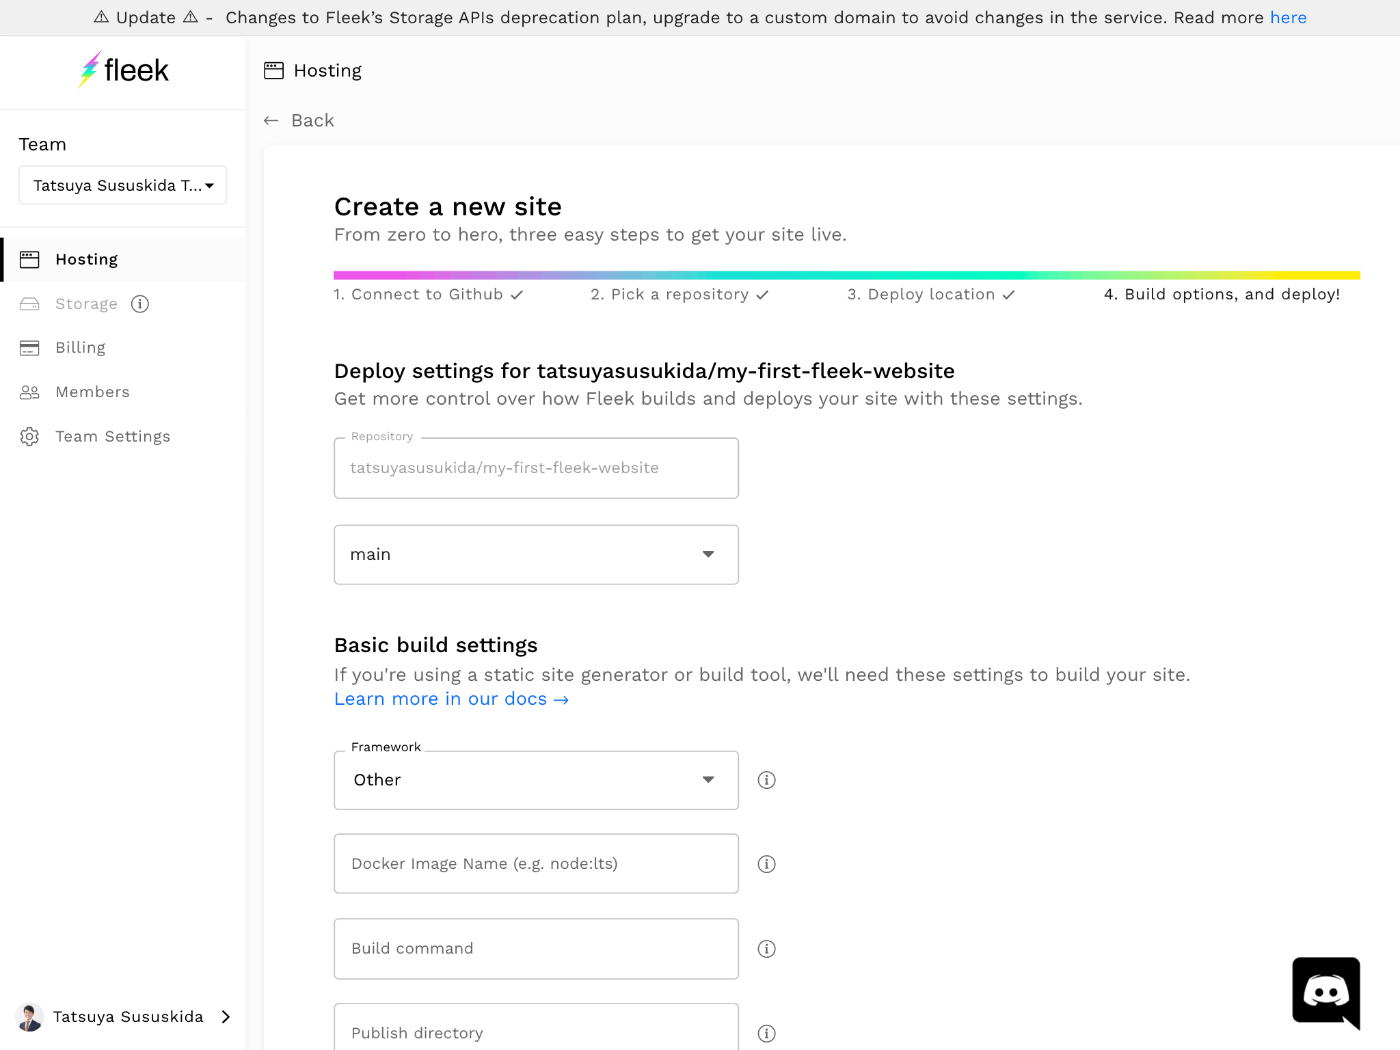The width and height of the screenshot is (1400, 1050).
Task: Click the info icon beside Publish directory
Action: 767,1033
